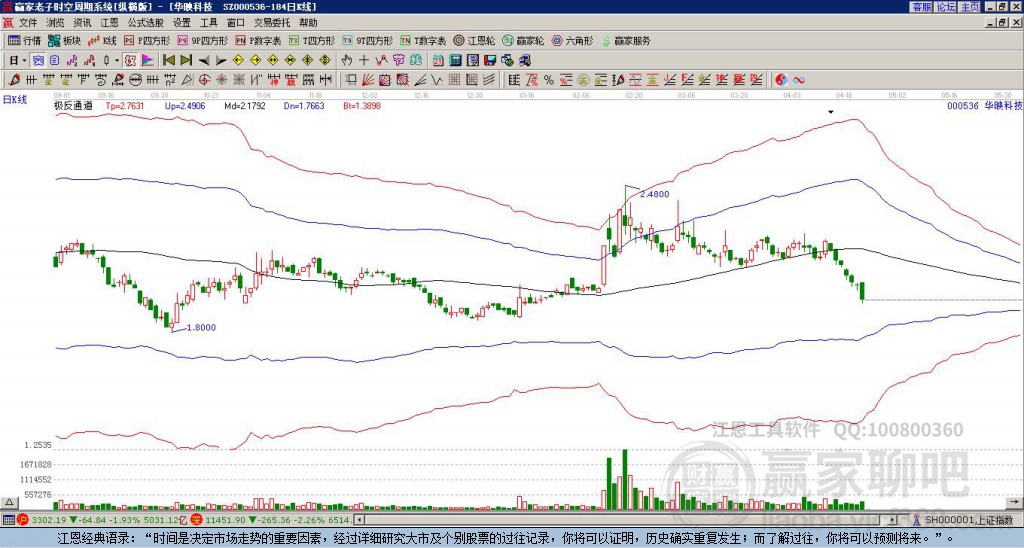Open the 交易委托 menu
The height and width of the screenshot is (548, 1024).
272,23
